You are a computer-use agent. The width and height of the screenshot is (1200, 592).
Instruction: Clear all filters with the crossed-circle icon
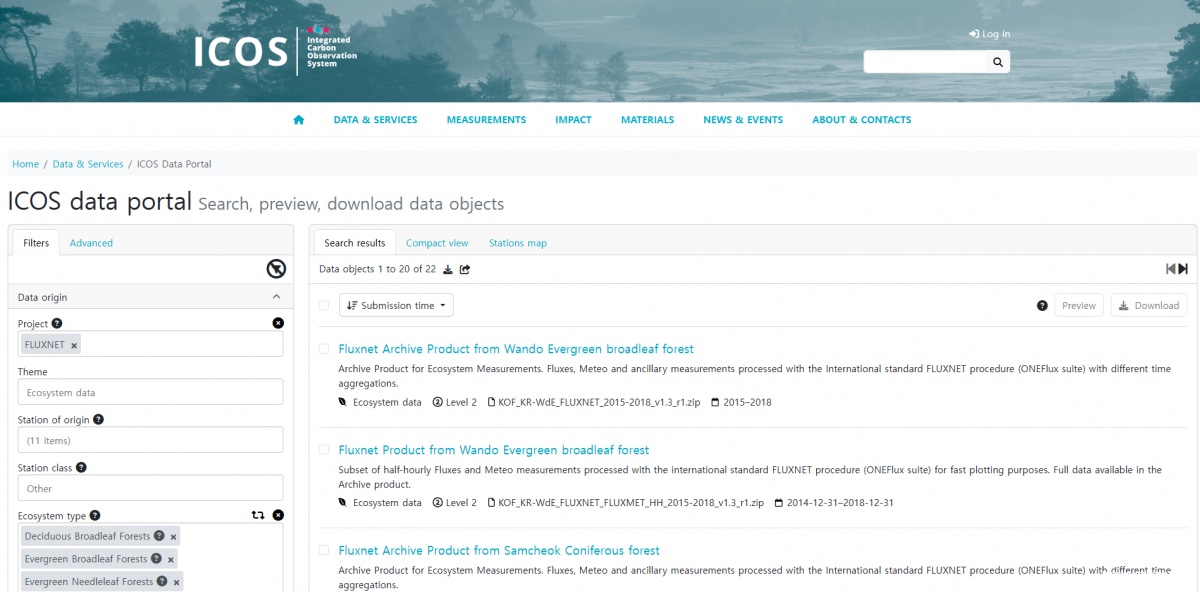point(276,269)
